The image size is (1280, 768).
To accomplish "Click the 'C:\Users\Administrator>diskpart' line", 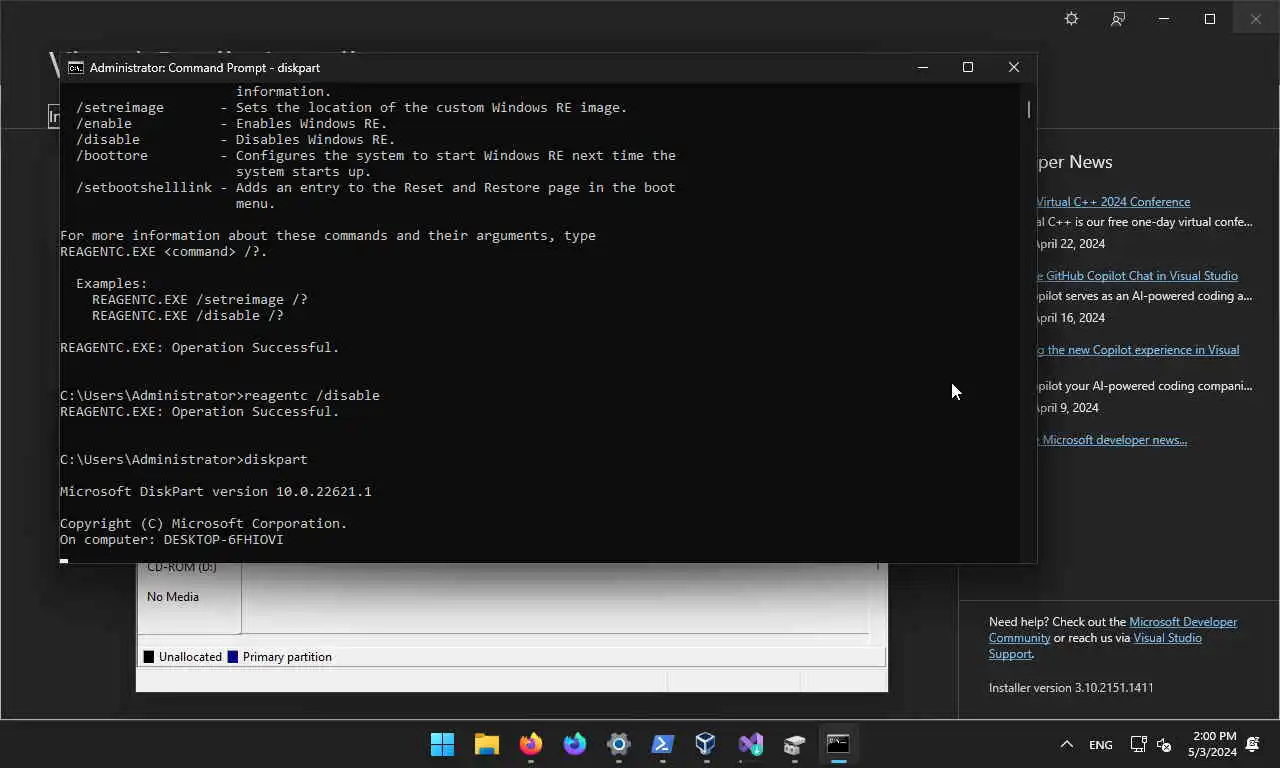I will 184,460.
